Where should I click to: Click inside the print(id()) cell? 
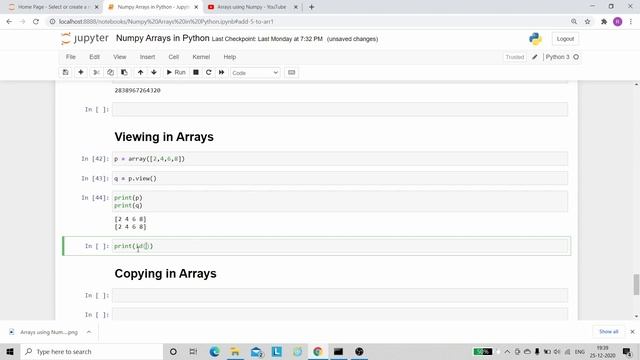click(x=340, y=246)
